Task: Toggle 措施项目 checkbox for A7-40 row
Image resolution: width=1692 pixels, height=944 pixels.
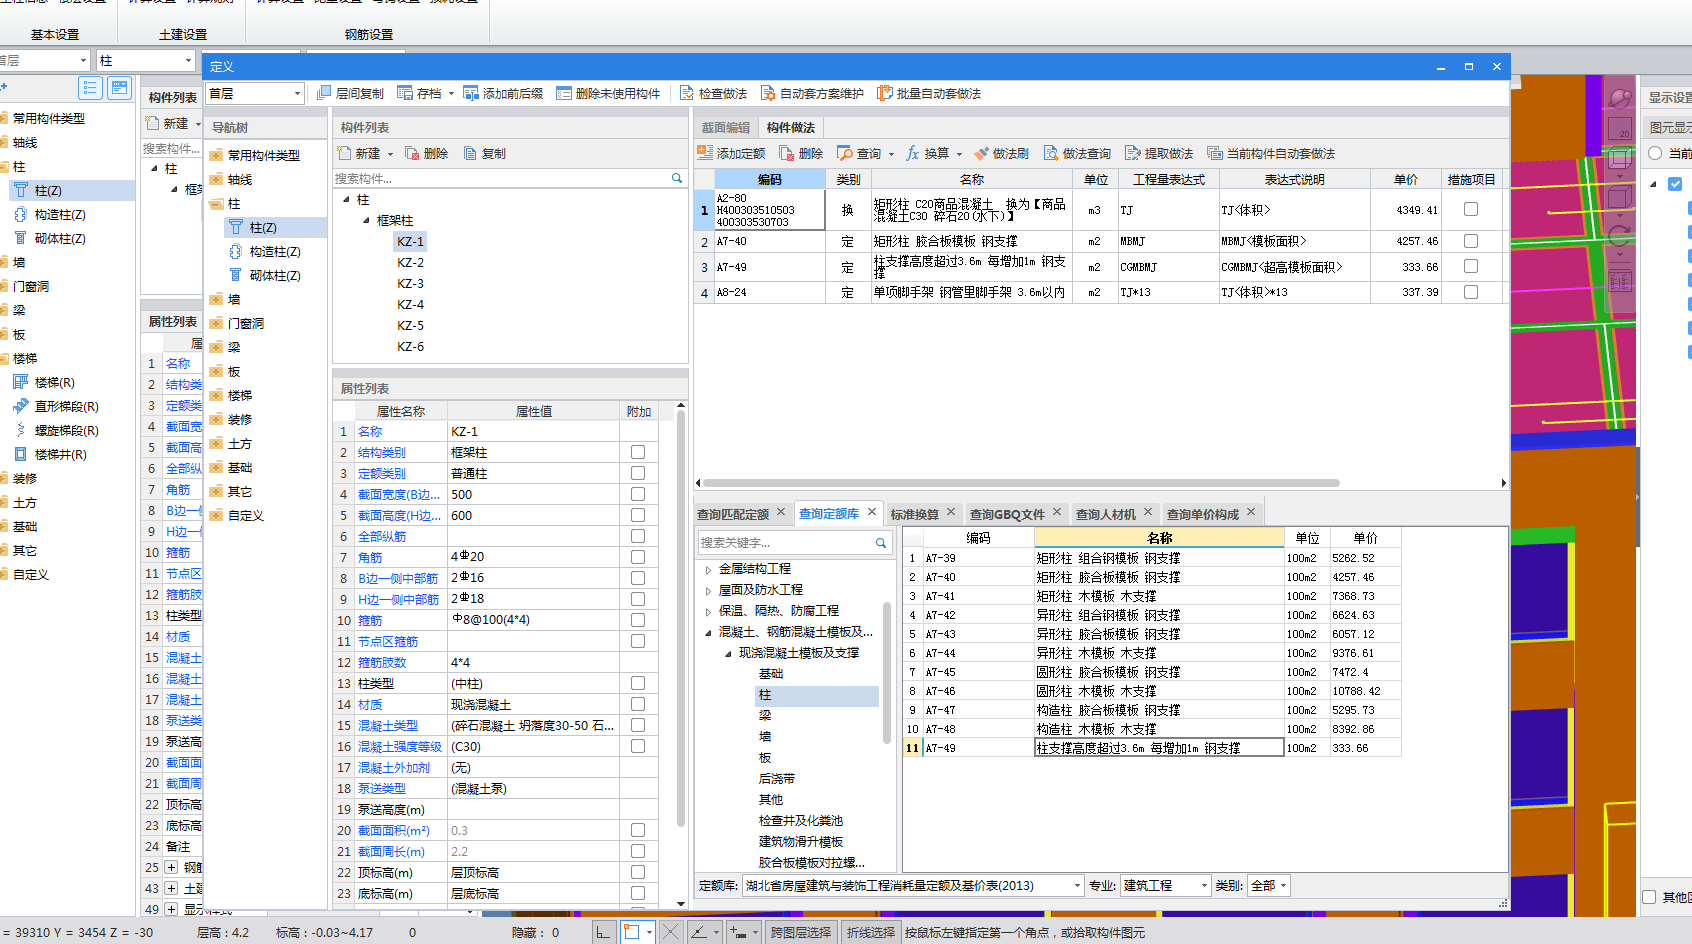Action: tap(1471, 241)
